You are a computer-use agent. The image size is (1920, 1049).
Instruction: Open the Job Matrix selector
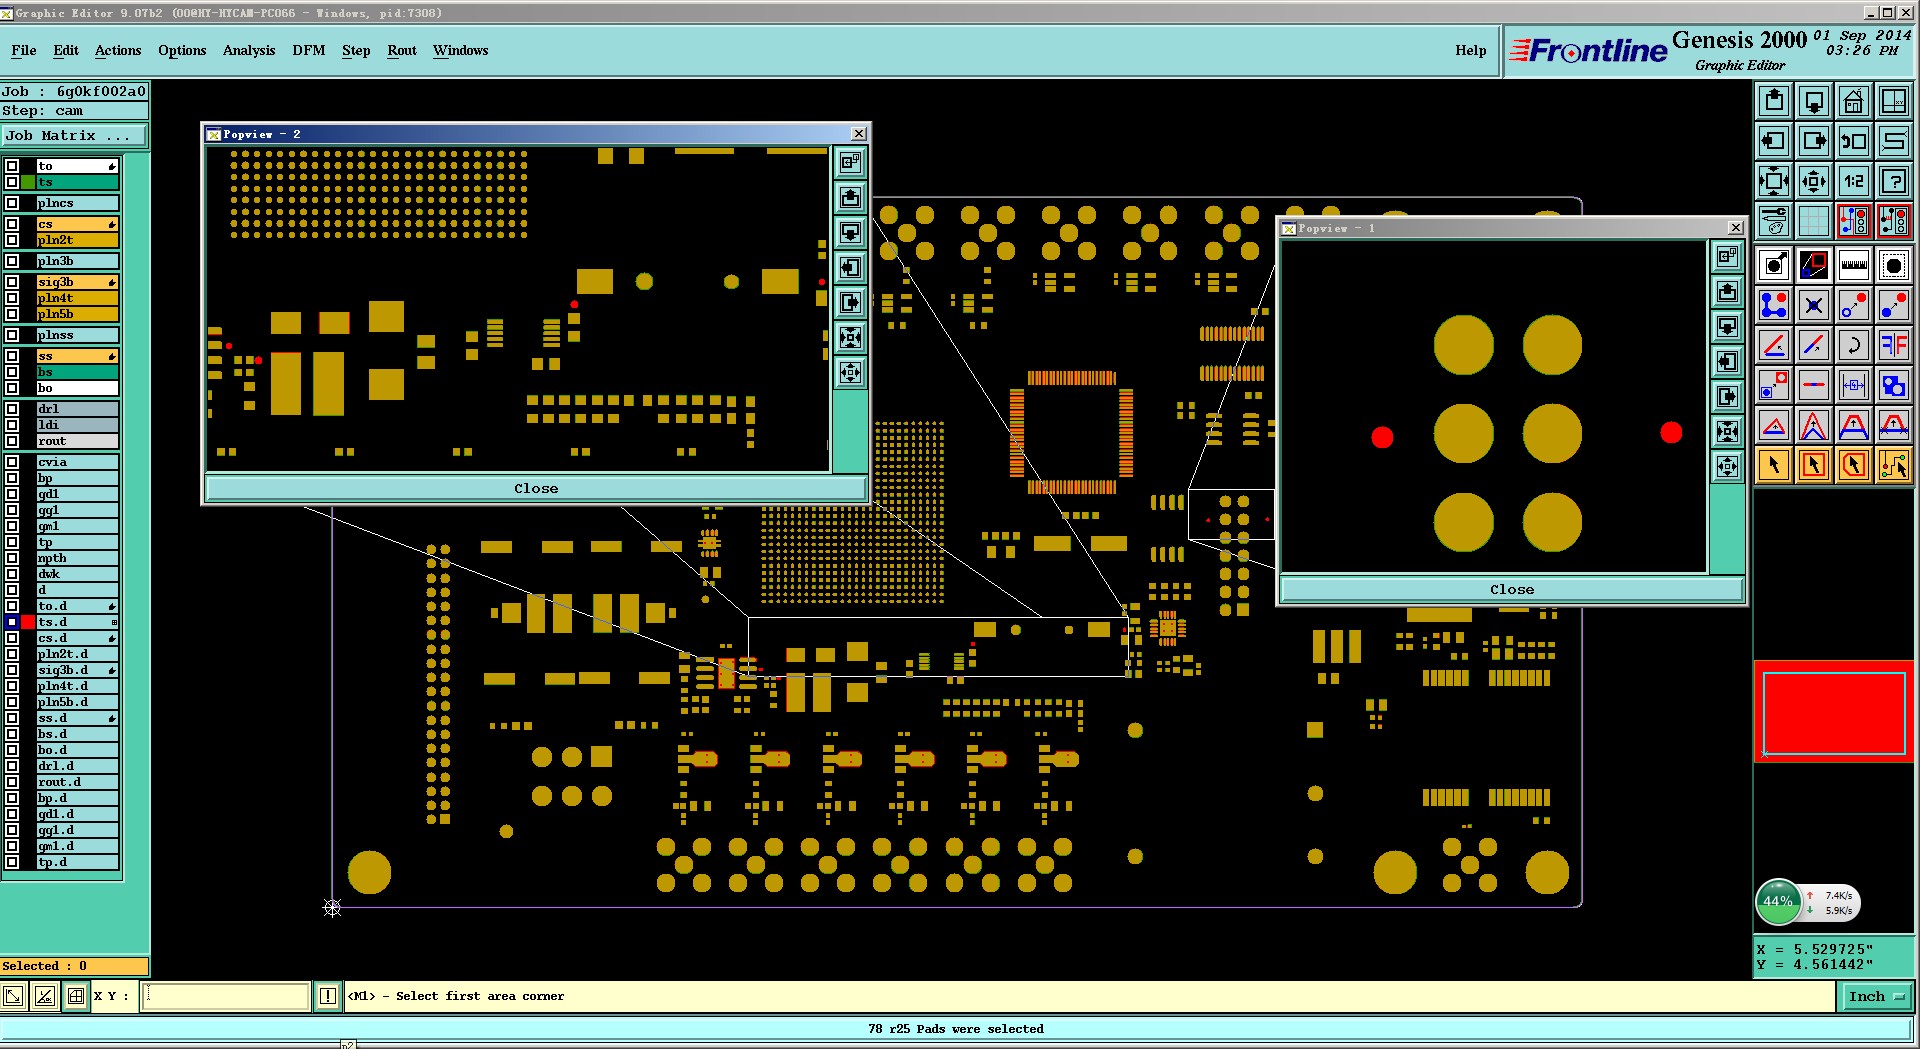74,136
